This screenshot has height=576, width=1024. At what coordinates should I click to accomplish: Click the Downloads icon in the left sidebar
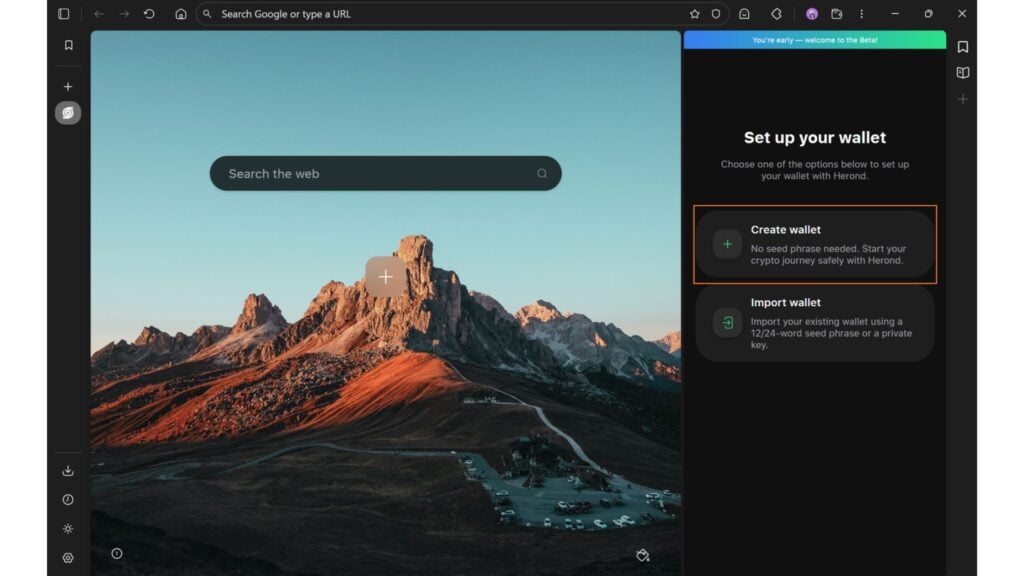coord(68,470)
